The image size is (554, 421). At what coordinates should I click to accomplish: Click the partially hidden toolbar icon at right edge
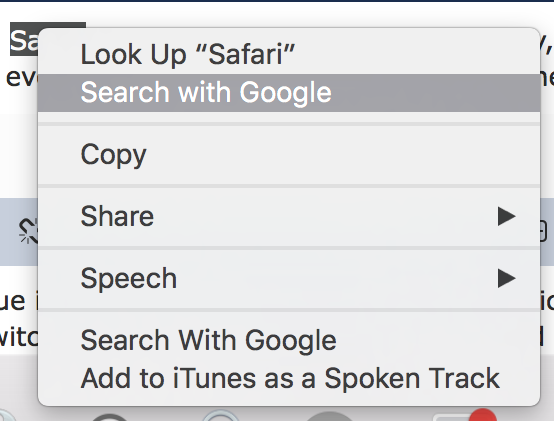pyautogui.click(x=543, y=232)
